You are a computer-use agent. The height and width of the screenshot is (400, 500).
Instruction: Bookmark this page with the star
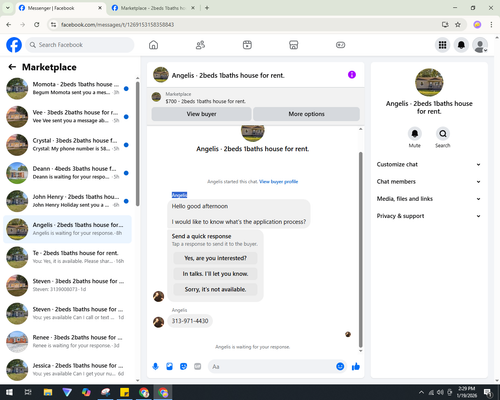point(458,25)
